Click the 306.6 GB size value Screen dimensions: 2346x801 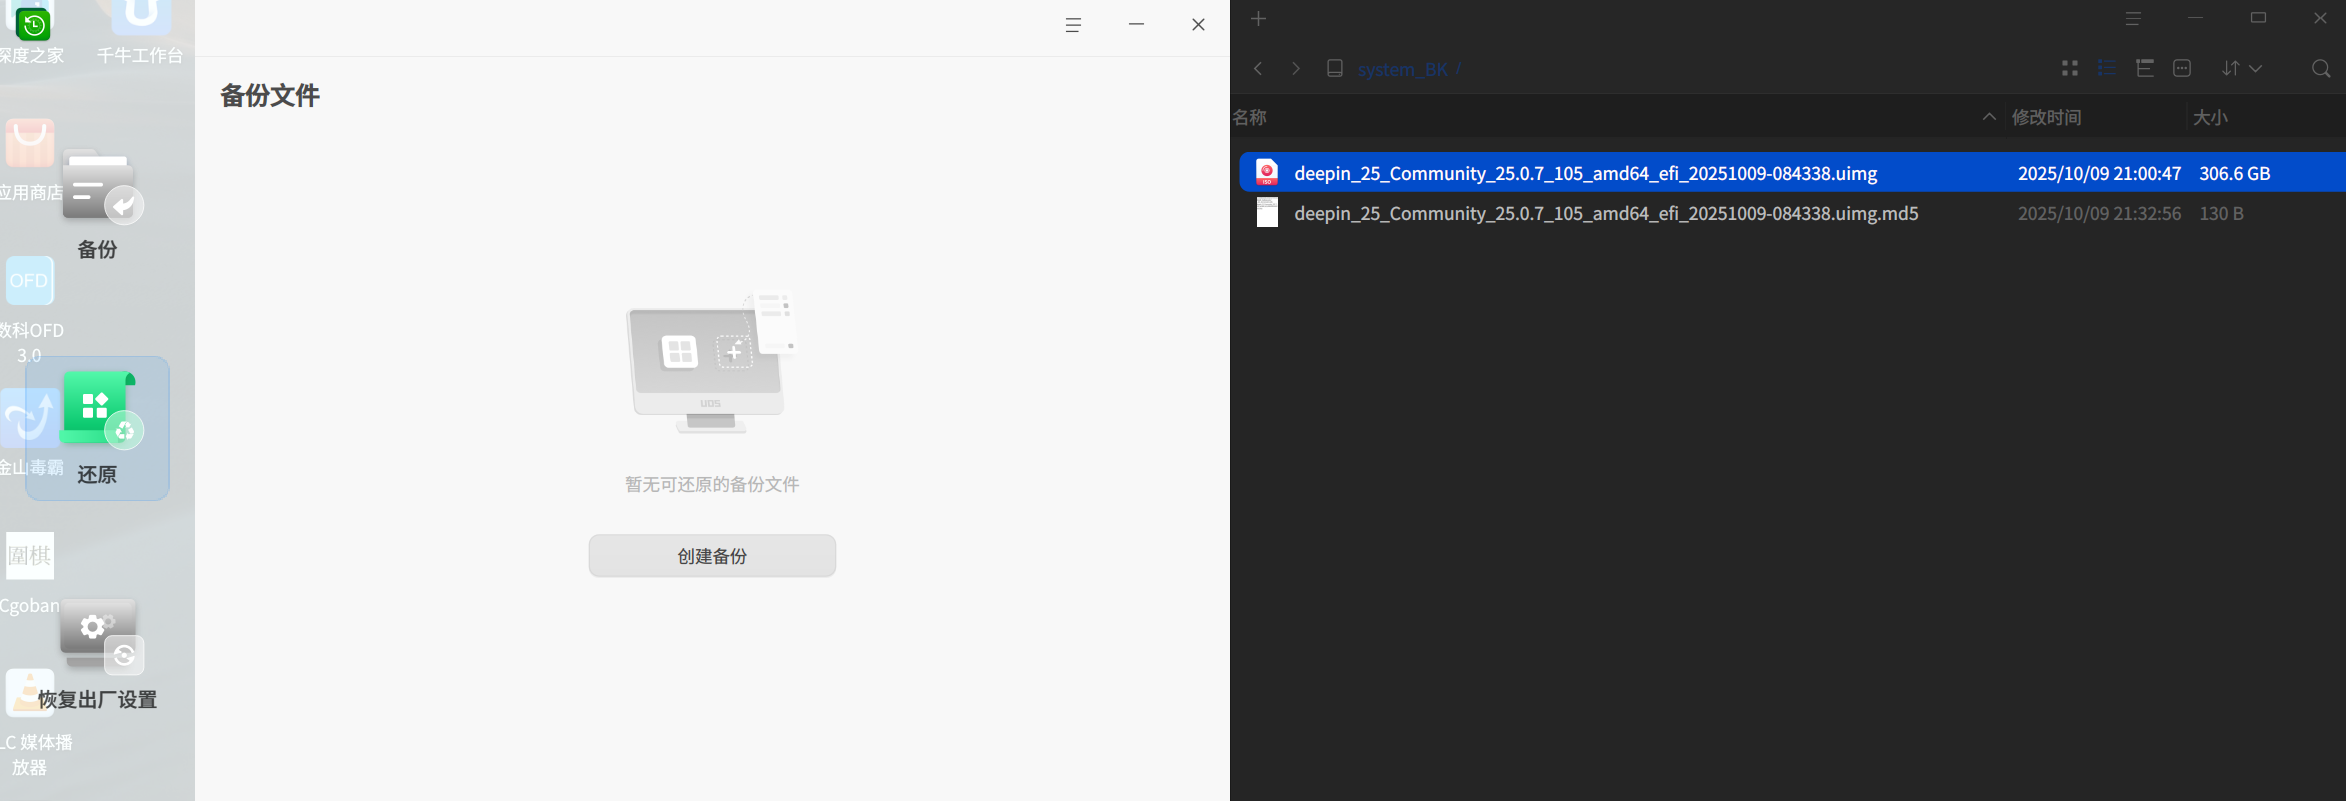coord(2234,173)
